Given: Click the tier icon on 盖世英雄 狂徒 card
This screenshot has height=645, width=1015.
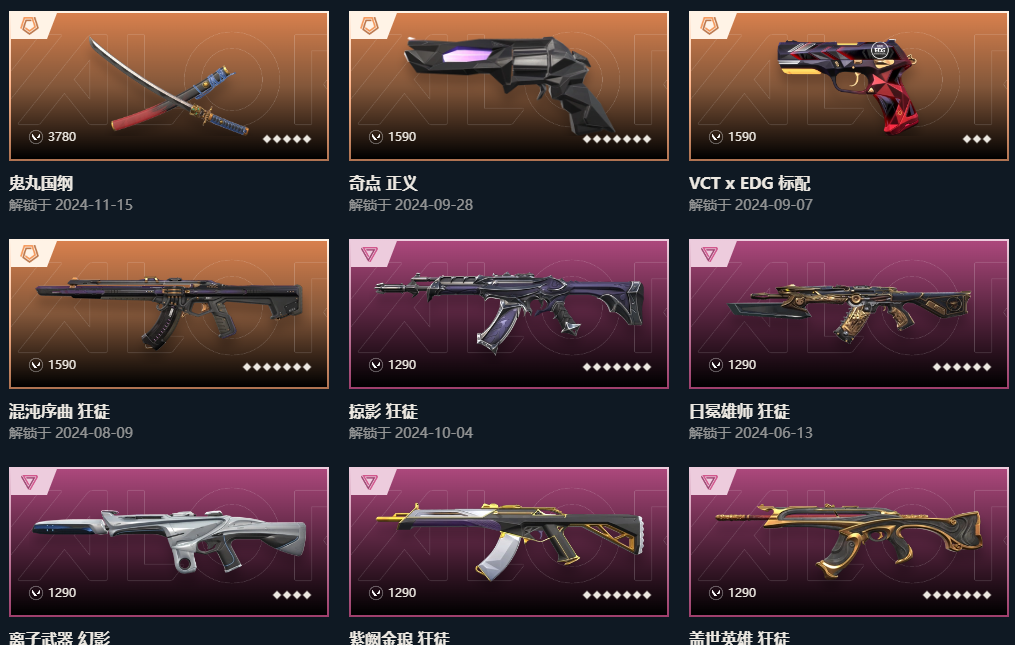Looking at the screenshot, I should 709,482.
